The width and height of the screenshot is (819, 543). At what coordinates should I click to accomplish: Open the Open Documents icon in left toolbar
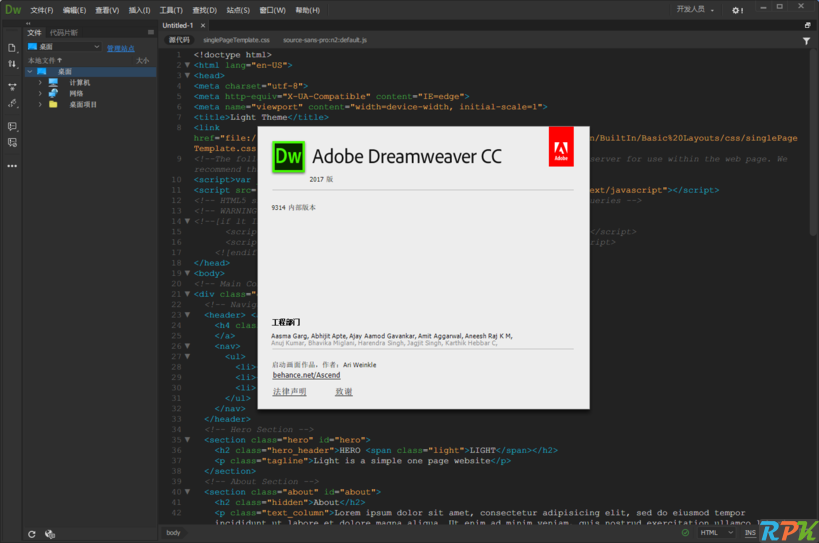point(13,48)
